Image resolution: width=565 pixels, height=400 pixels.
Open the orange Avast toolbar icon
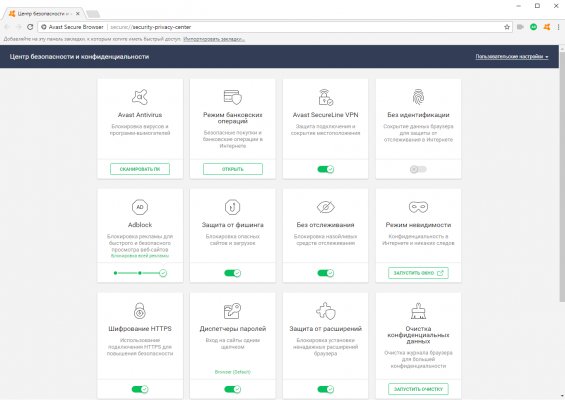click(547, 27)
